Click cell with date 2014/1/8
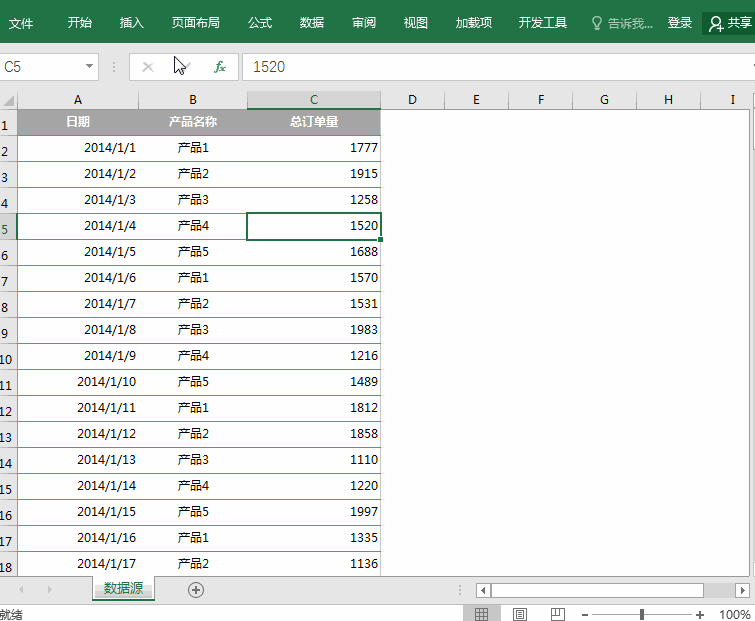Viewport: 755px width, 621px height. pos(78,330)
